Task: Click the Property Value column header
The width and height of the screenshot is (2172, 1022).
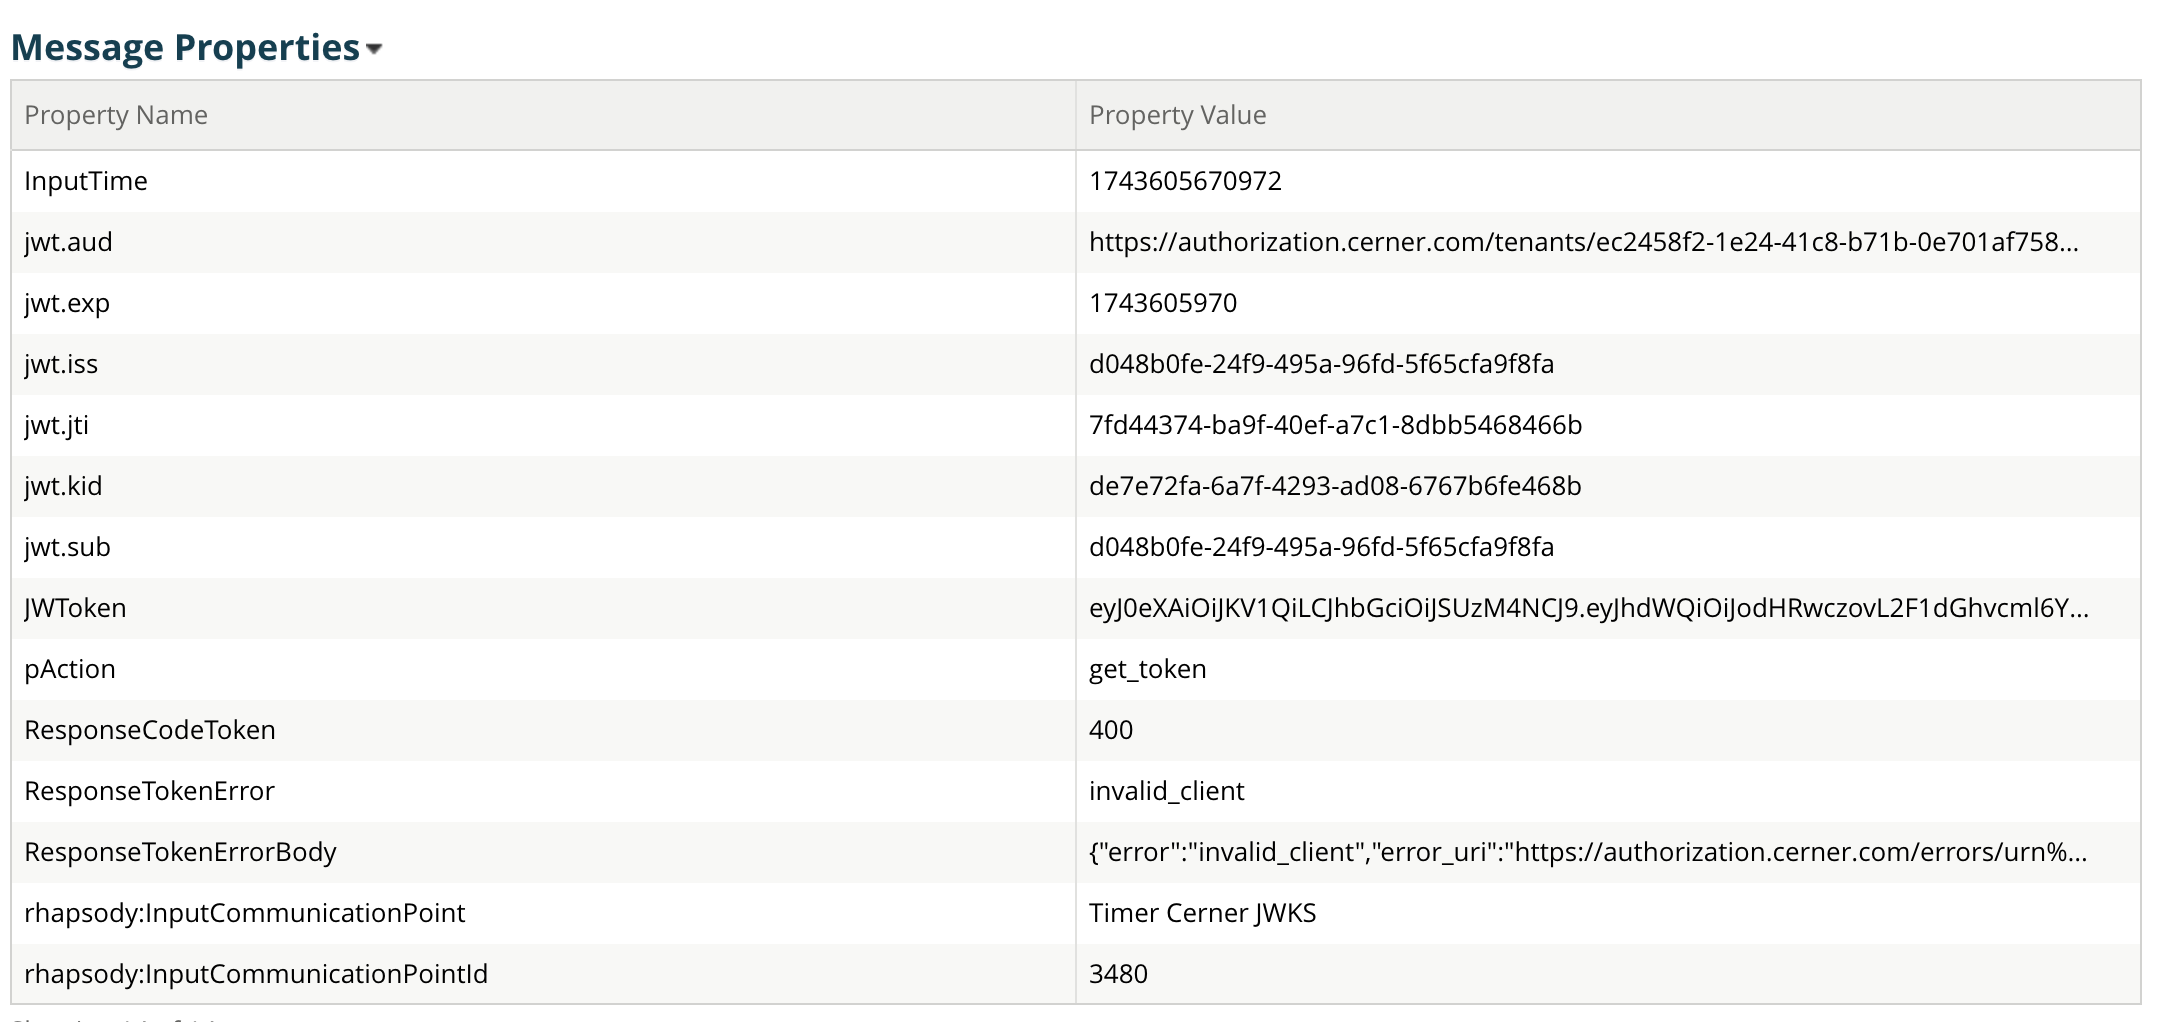Action: point(1177,115)
